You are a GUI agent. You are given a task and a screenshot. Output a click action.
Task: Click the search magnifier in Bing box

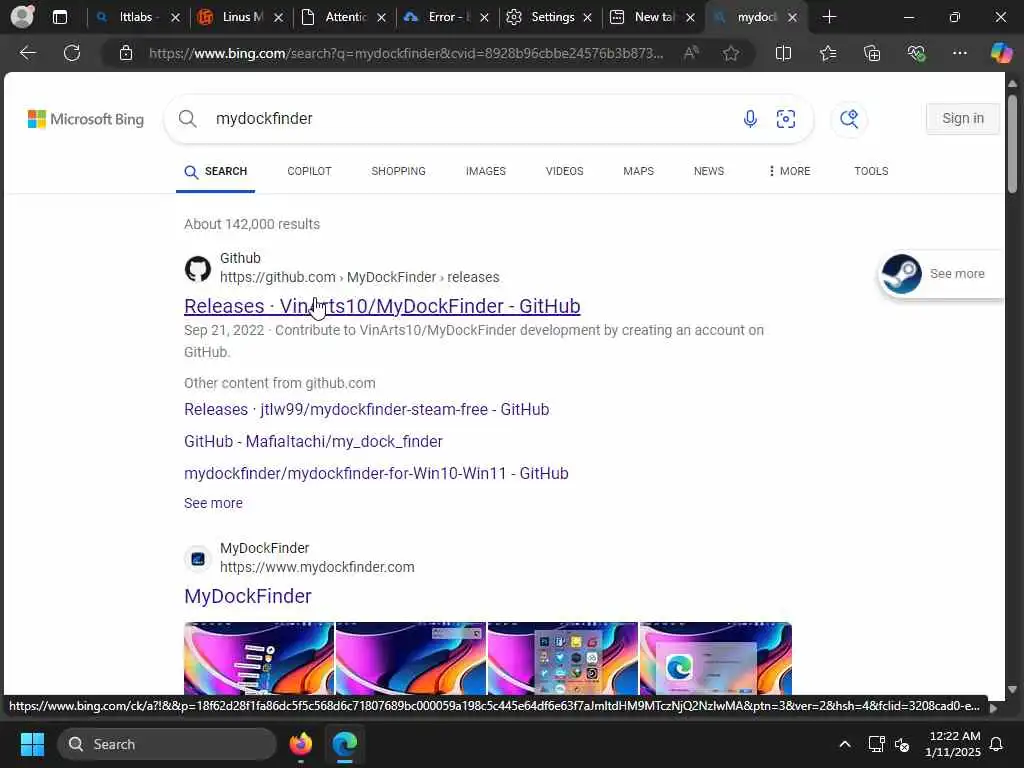pyautogui.click(x=187, y=119)
